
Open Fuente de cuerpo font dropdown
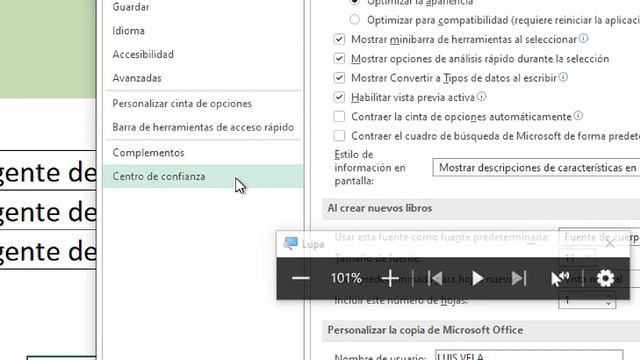point(599,237)
